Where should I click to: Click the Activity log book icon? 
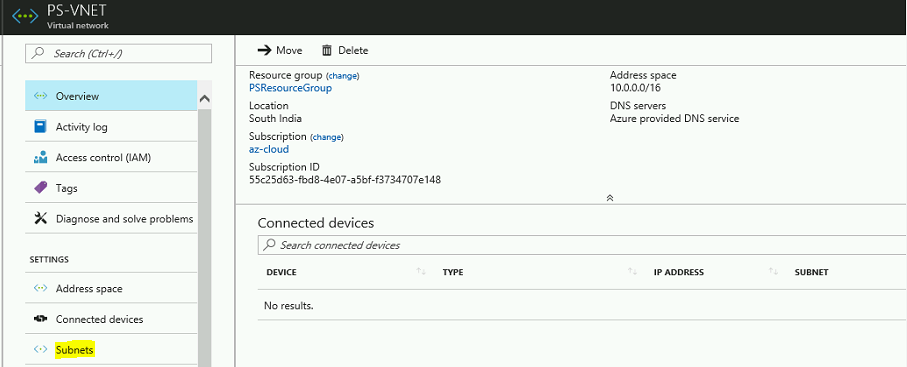(40, 127)
